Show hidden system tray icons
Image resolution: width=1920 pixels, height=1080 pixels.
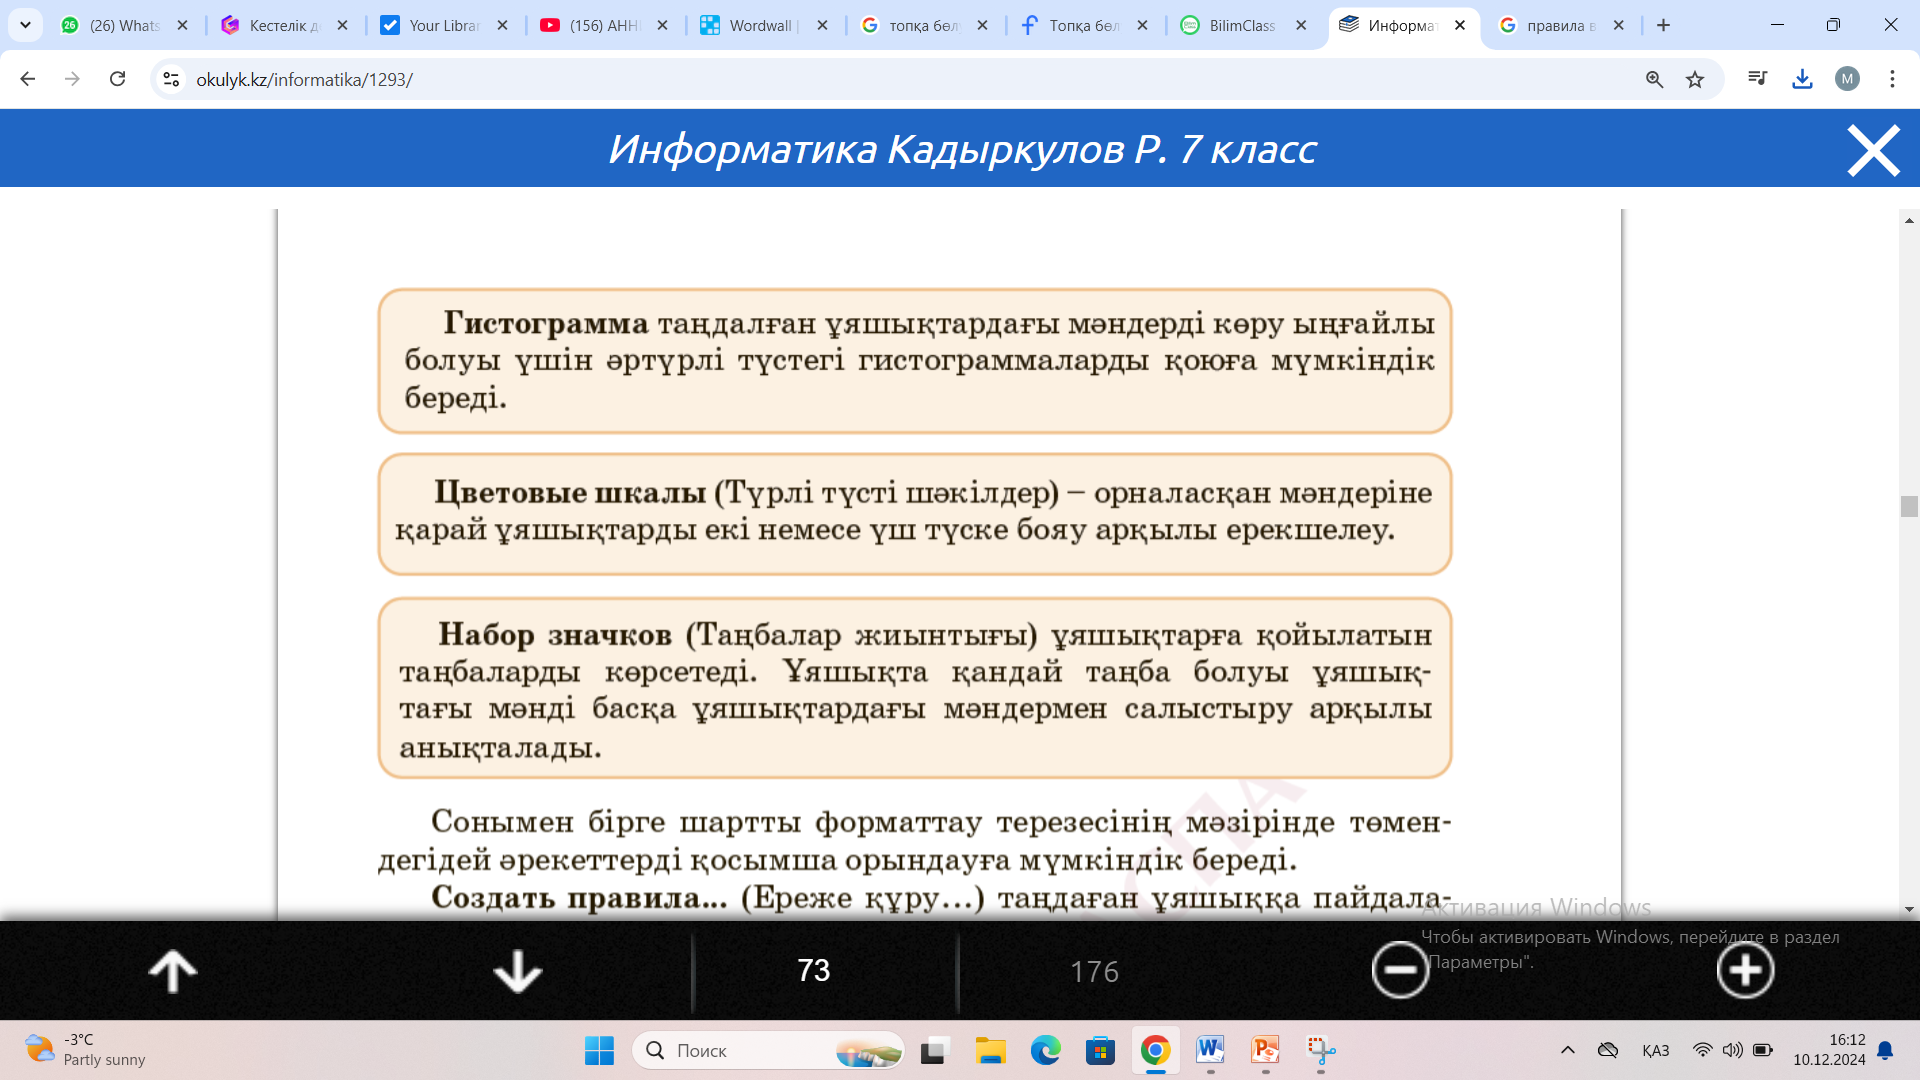1567,1050
